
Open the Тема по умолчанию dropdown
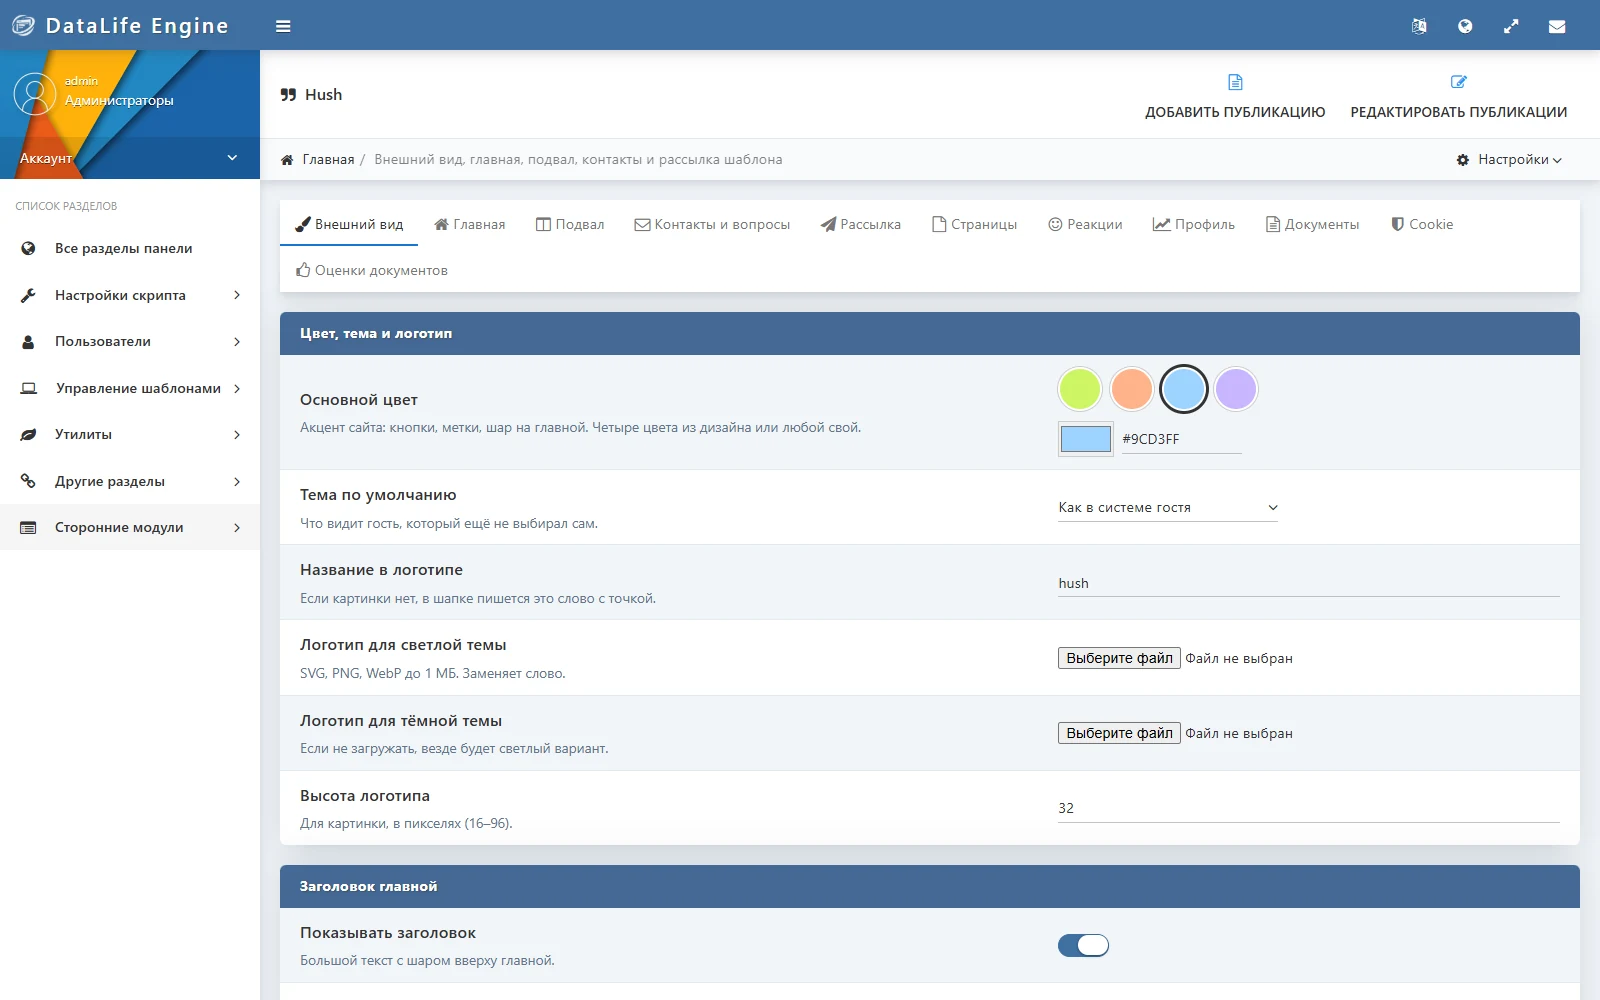[1168, 508]
